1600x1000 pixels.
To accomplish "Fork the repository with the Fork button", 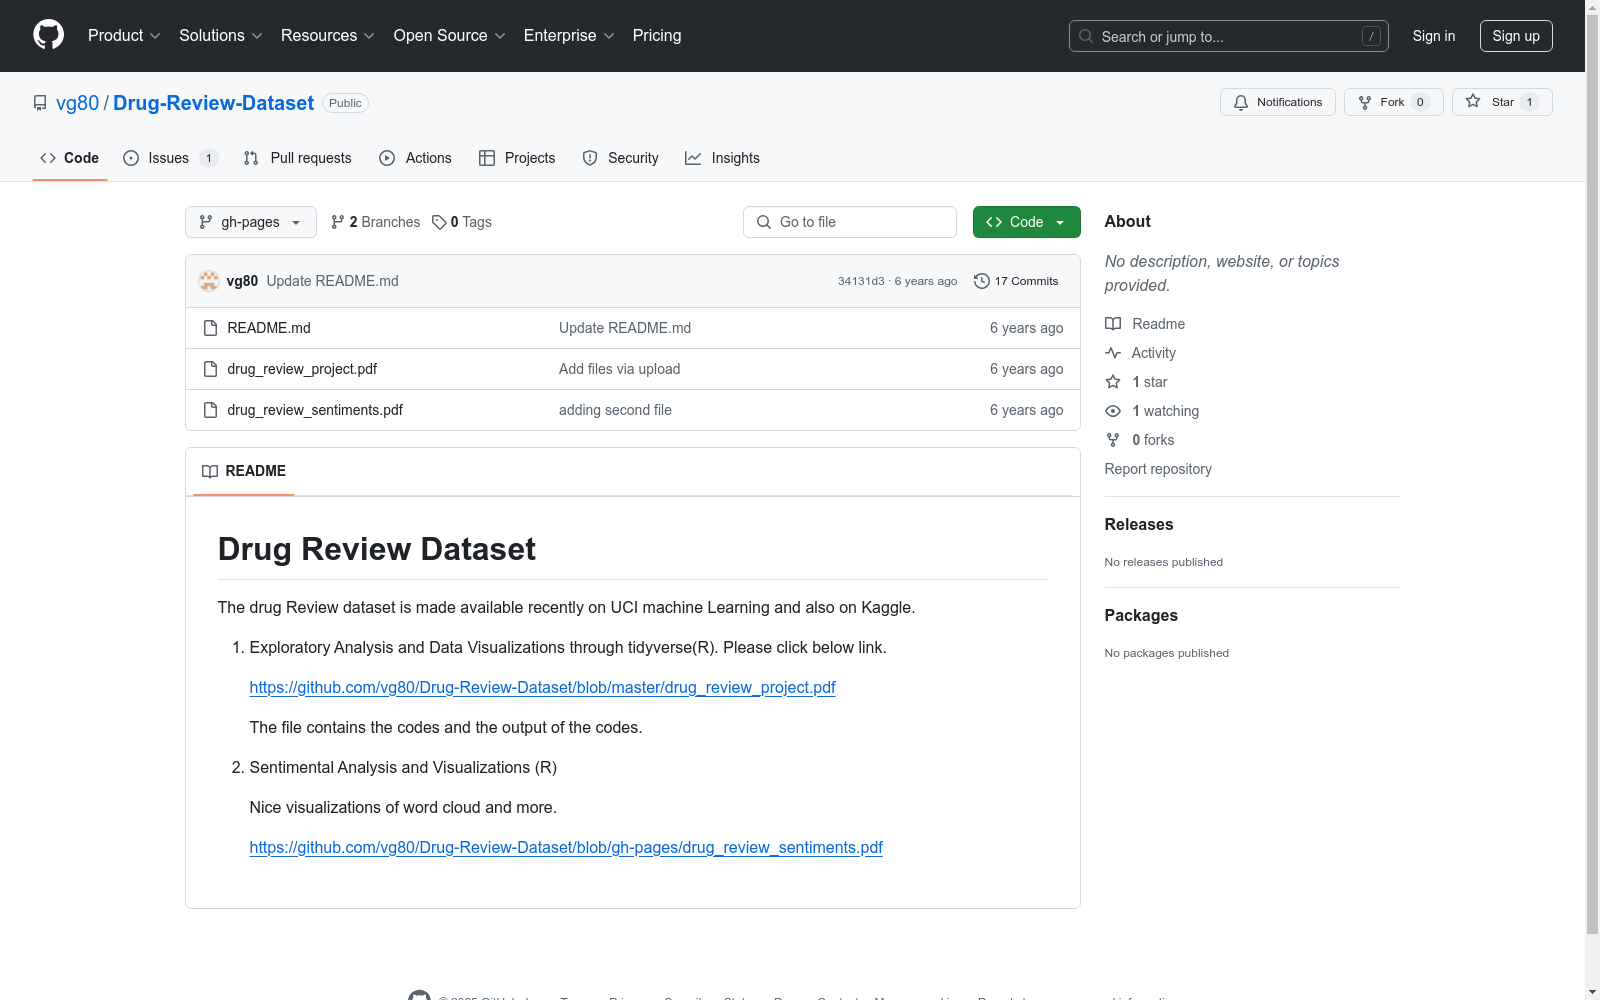I will 1393,102.
